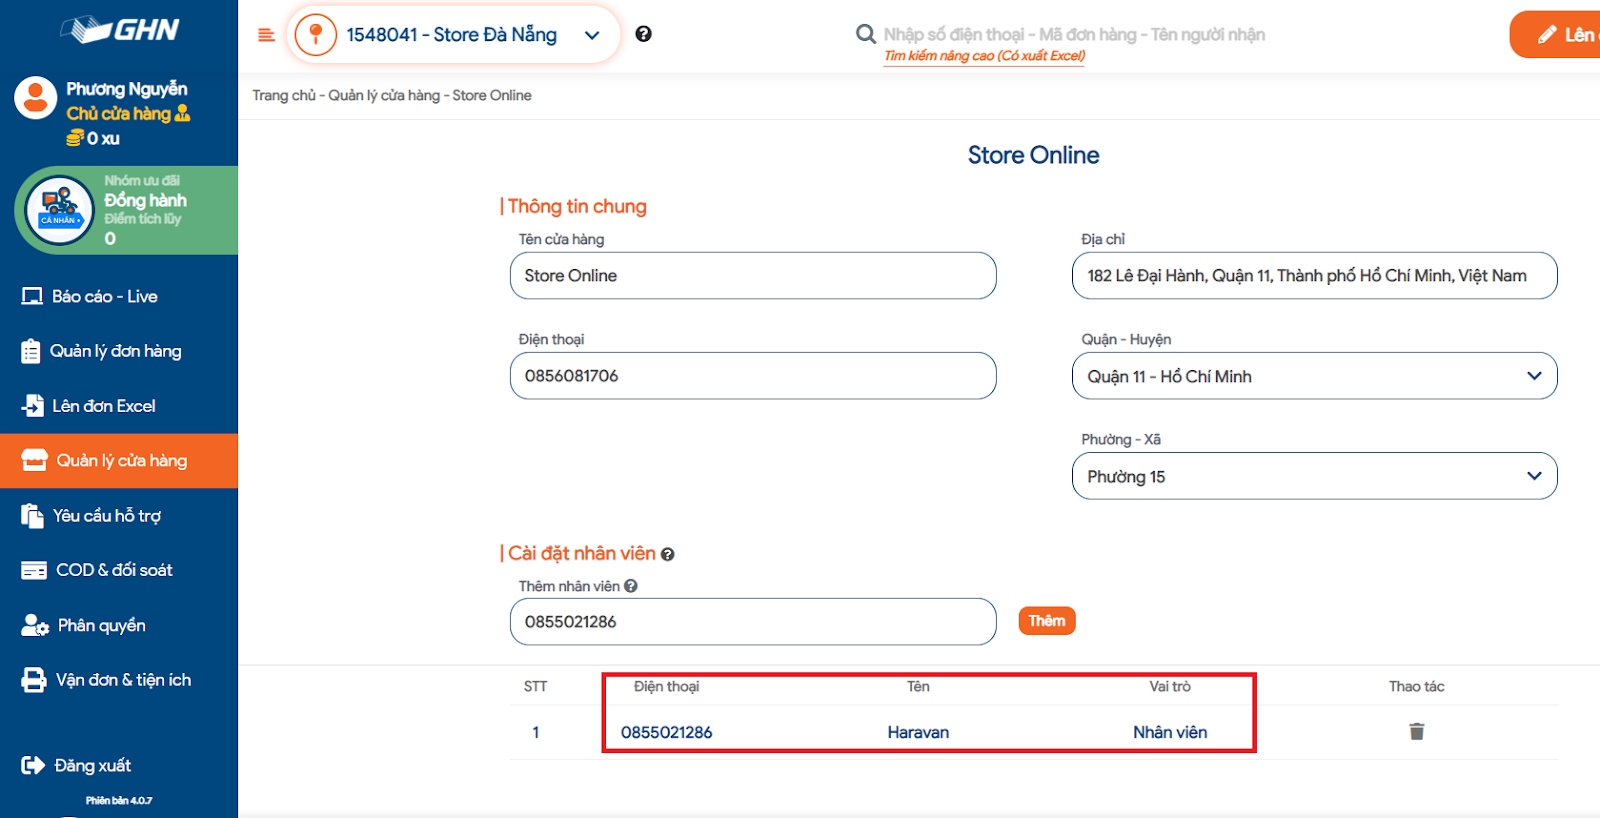Click the Lên đơn create order button

(x=1556, y=35)
